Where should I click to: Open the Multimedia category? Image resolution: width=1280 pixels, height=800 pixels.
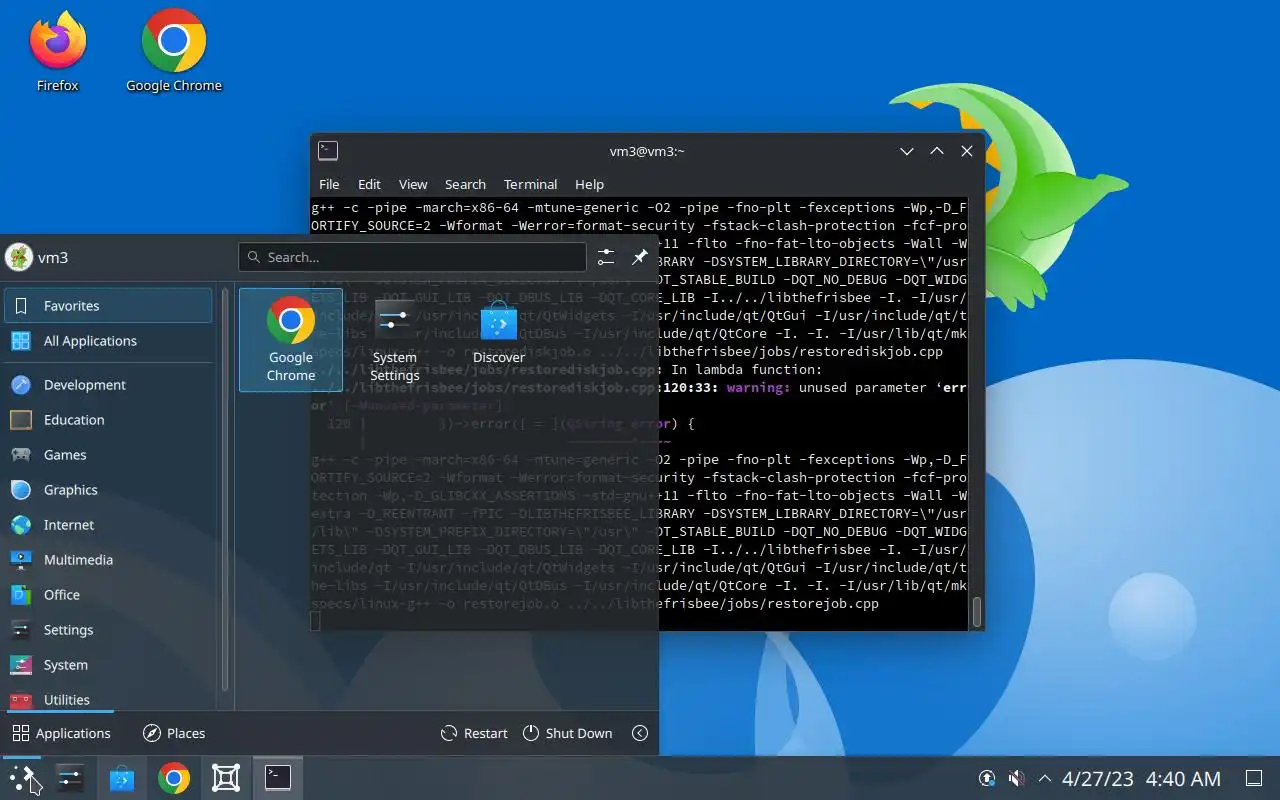[108, 560]
